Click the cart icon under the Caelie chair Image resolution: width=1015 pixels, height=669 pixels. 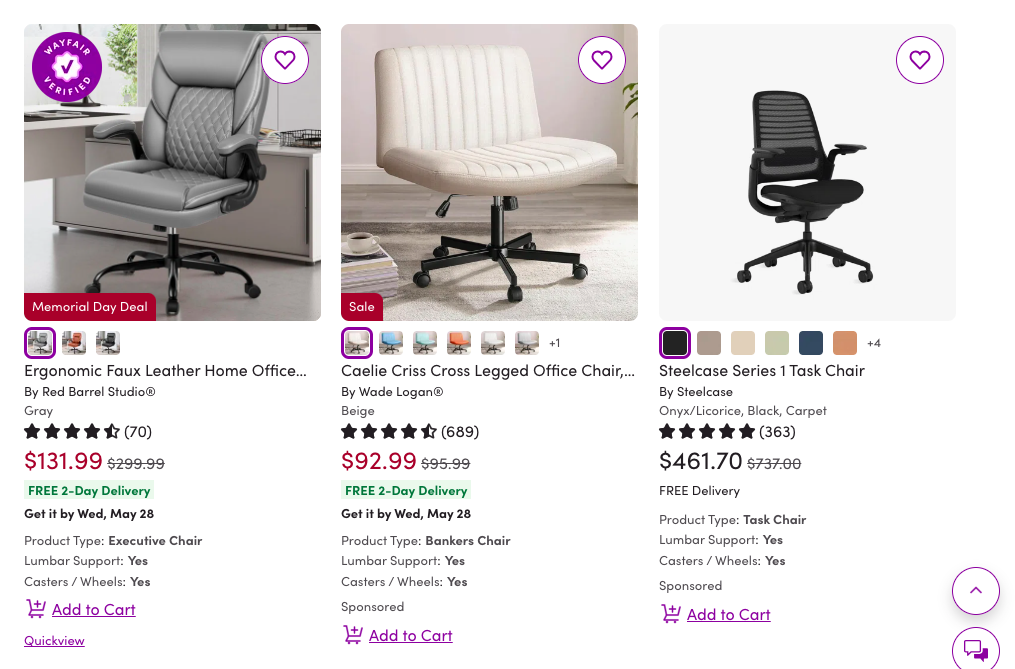(x=353, y=635)
